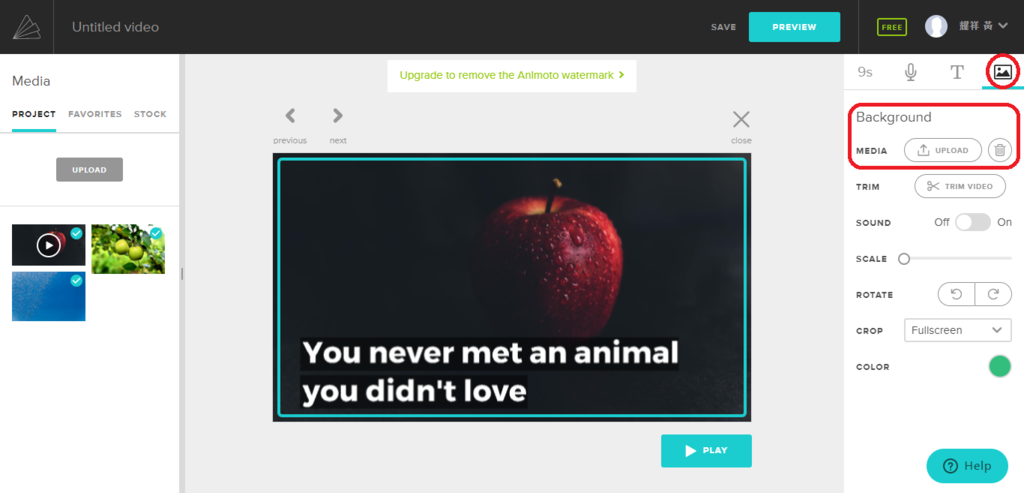Open the background image tab icon
The width and height of the screenshot is (1024, 493).
pos(1002,72)
